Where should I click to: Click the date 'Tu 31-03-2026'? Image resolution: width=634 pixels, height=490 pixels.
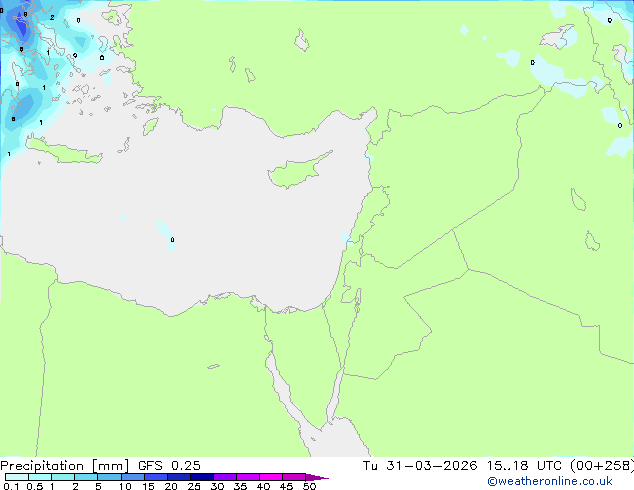[420, 466]
